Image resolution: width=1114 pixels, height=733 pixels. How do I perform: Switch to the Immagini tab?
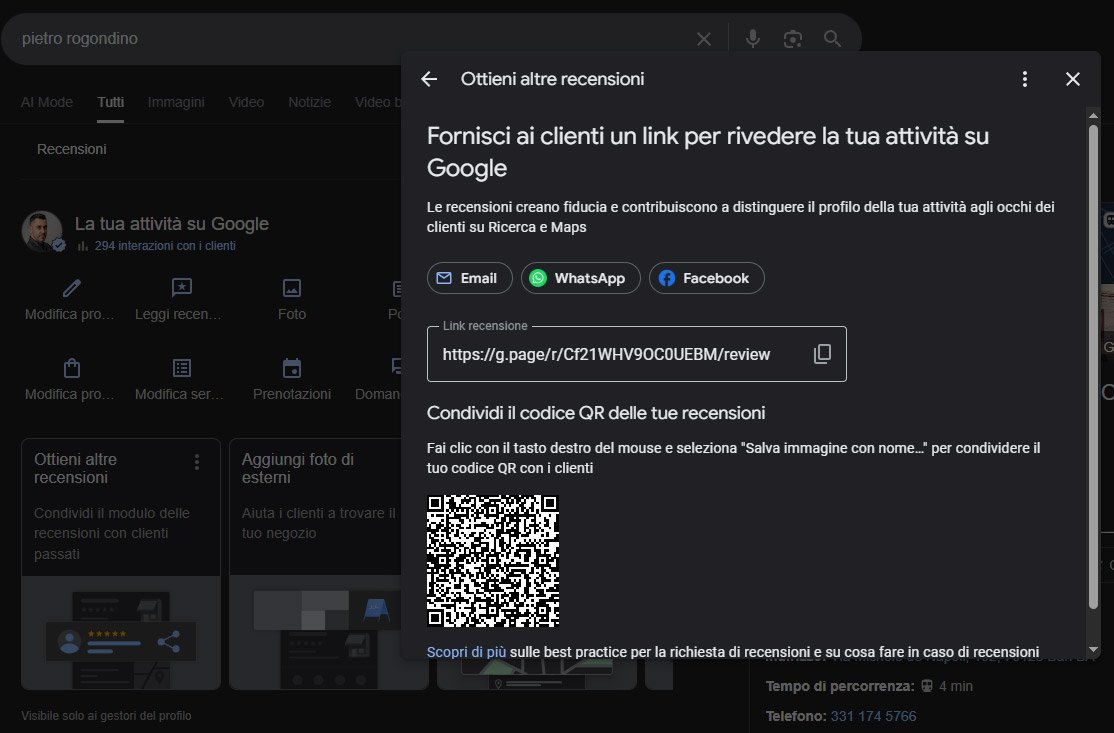(x=176, y=102)
